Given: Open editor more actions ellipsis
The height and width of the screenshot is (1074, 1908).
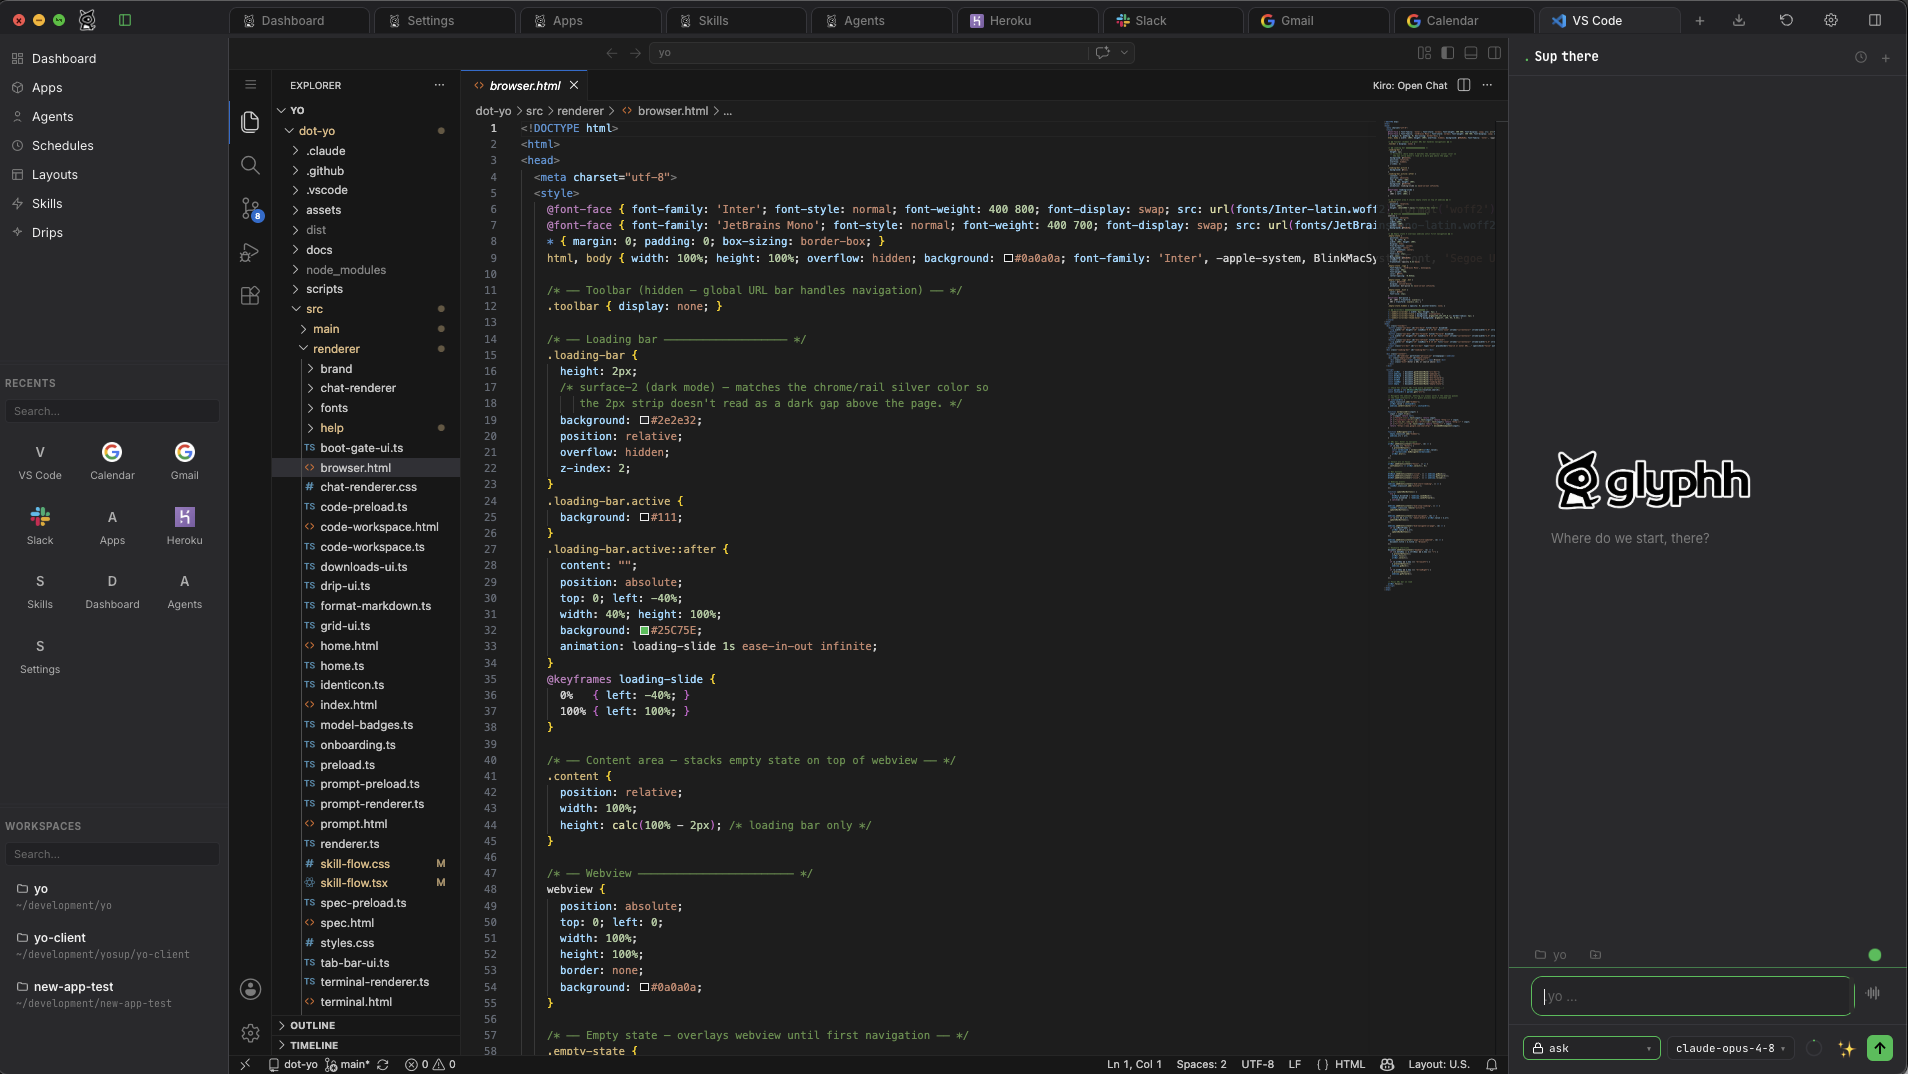Looking at the screenshot, I should coord(1487,85).
